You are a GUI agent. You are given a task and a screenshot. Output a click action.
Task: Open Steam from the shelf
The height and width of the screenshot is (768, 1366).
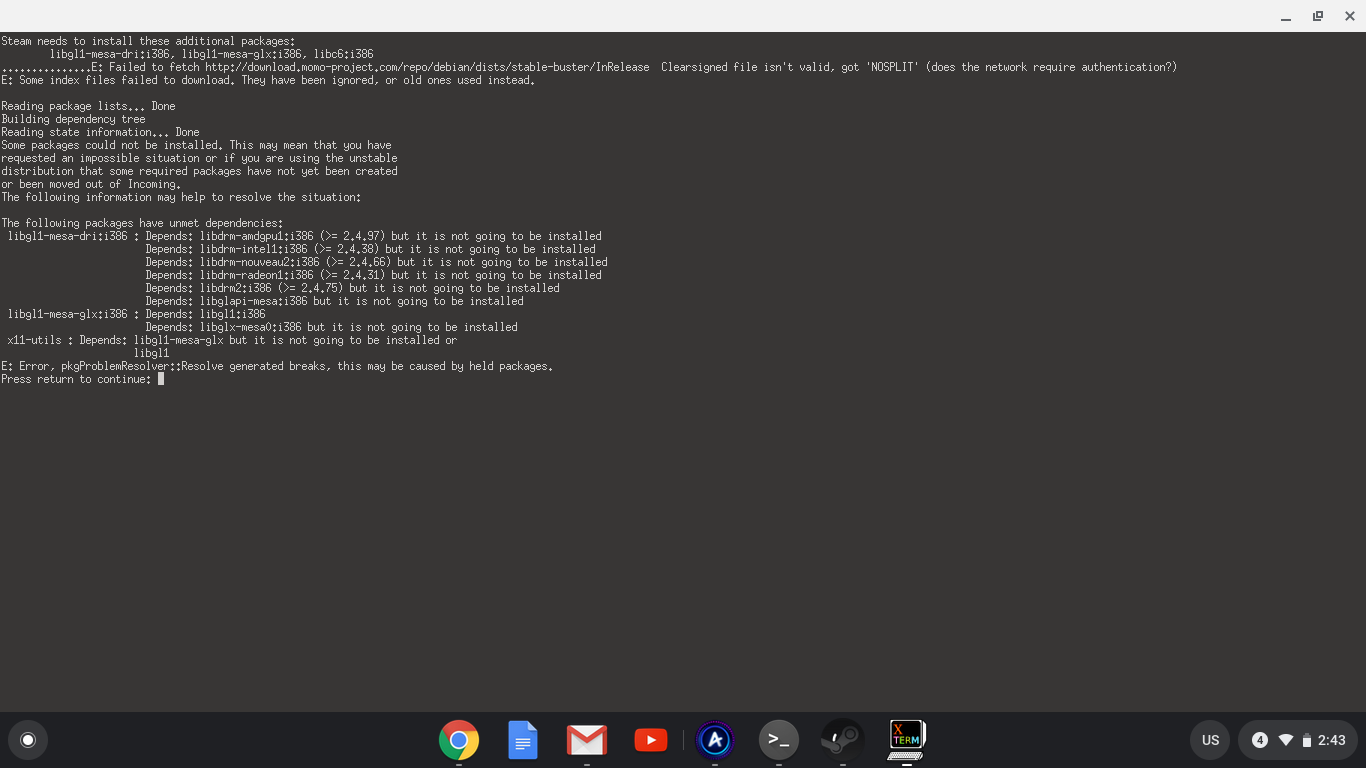click(x=843, y=740)
